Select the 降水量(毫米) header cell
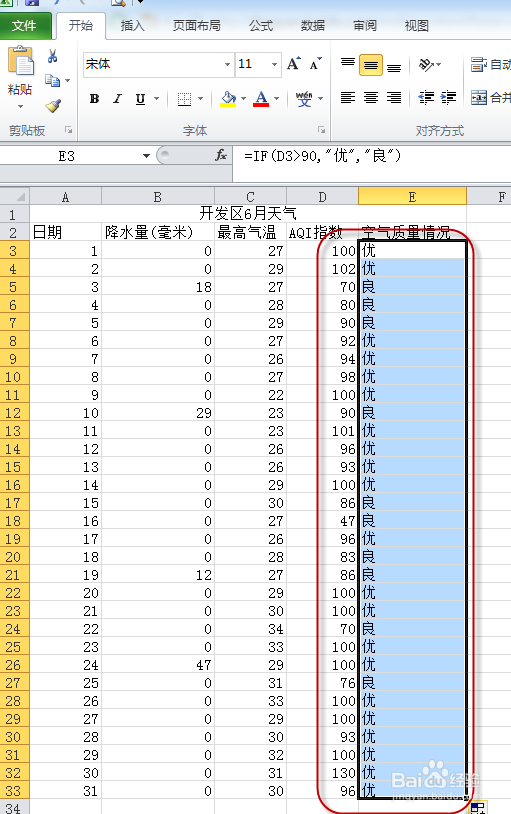Screen dimensions: 511x814 [157, 232]
